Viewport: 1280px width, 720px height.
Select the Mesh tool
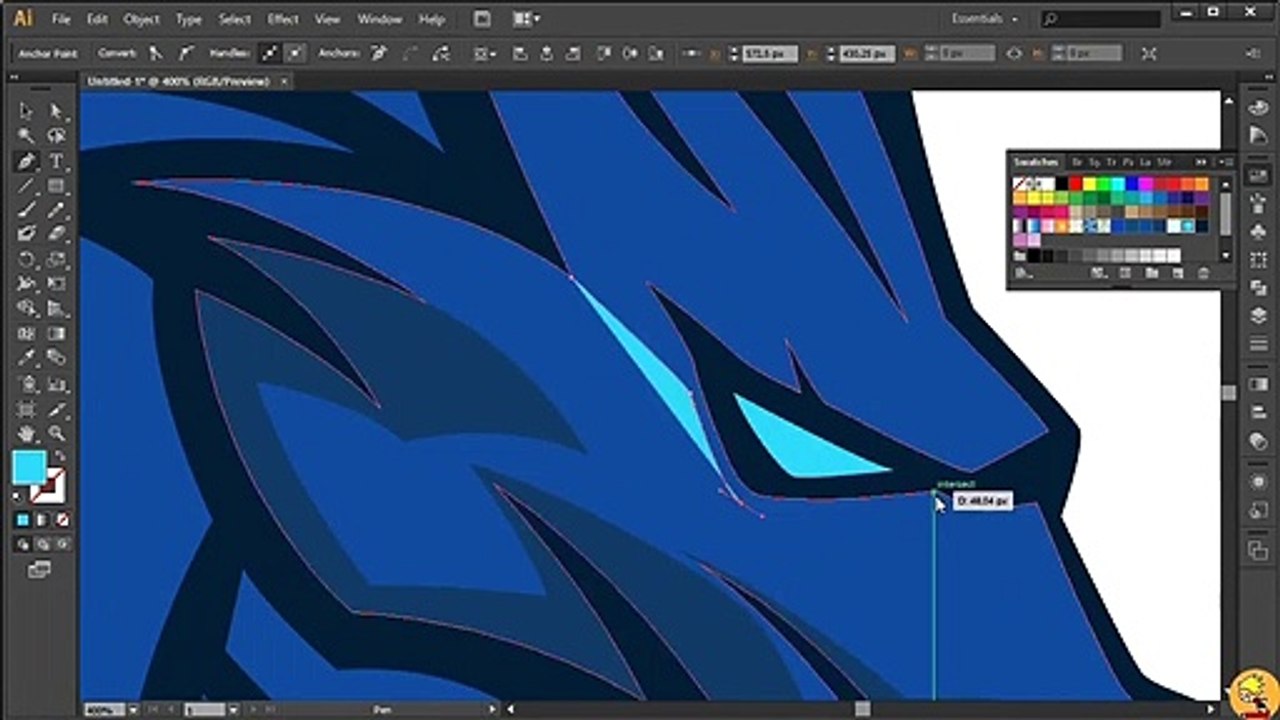click(x=27, y=333)
